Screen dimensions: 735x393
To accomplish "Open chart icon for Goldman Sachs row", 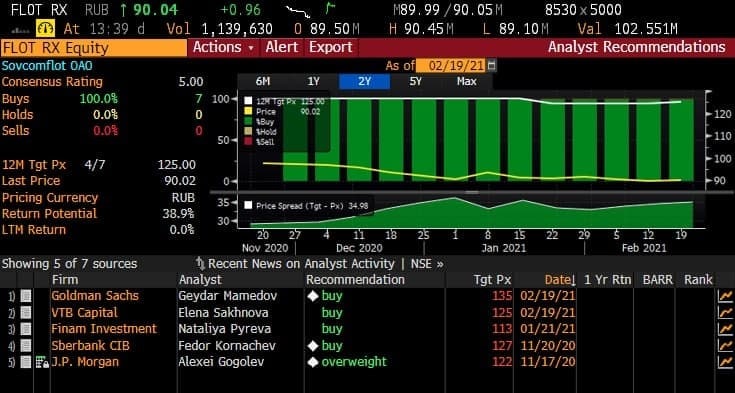I will pyautogui.click(x=725, y=296).
